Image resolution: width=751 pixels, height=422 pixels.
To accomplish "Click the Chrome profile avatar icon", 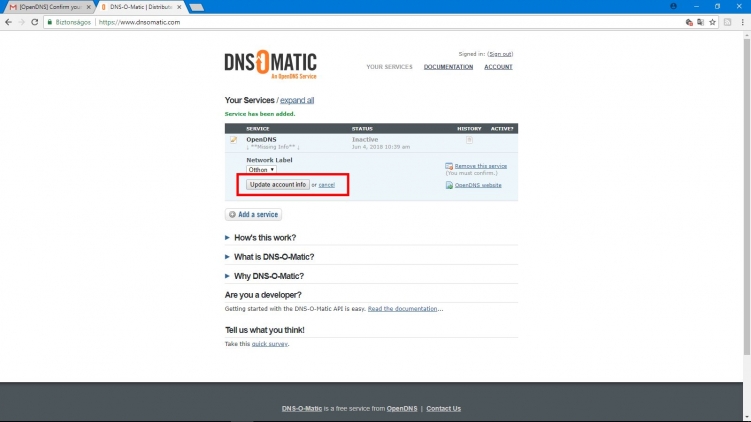I will click(673, 6).
